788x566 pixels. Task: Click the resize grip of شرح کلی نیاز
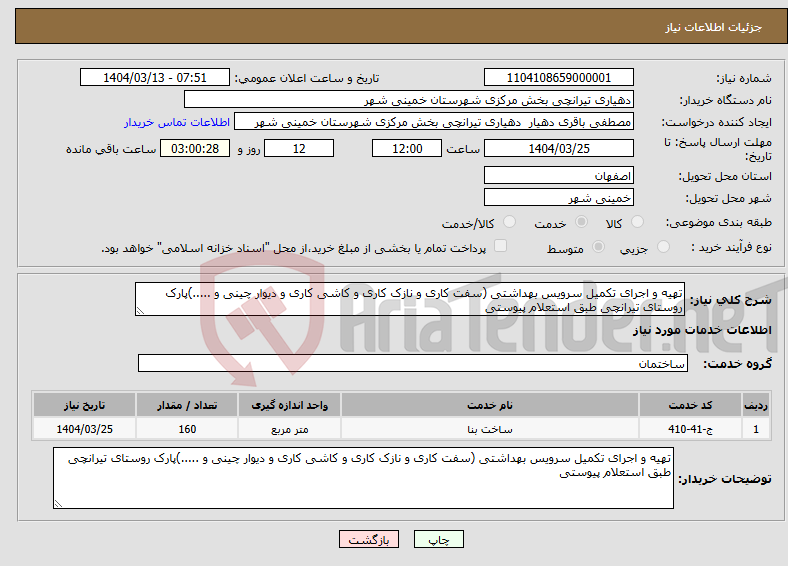(140, 311)
